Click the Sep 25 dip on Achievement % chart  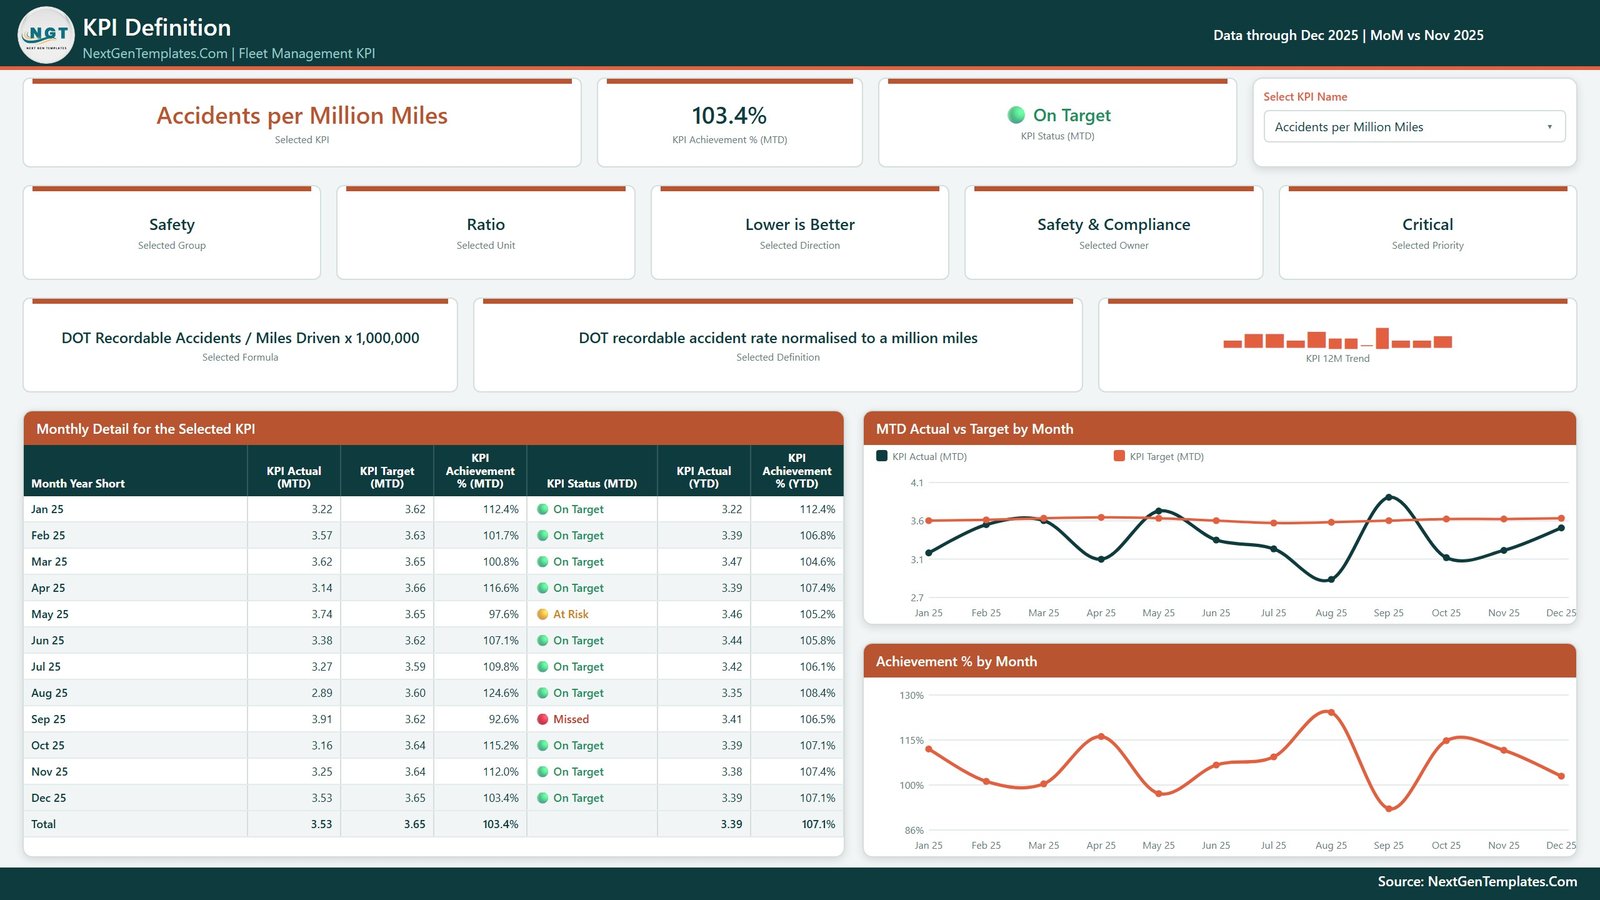click(1388, 808)
